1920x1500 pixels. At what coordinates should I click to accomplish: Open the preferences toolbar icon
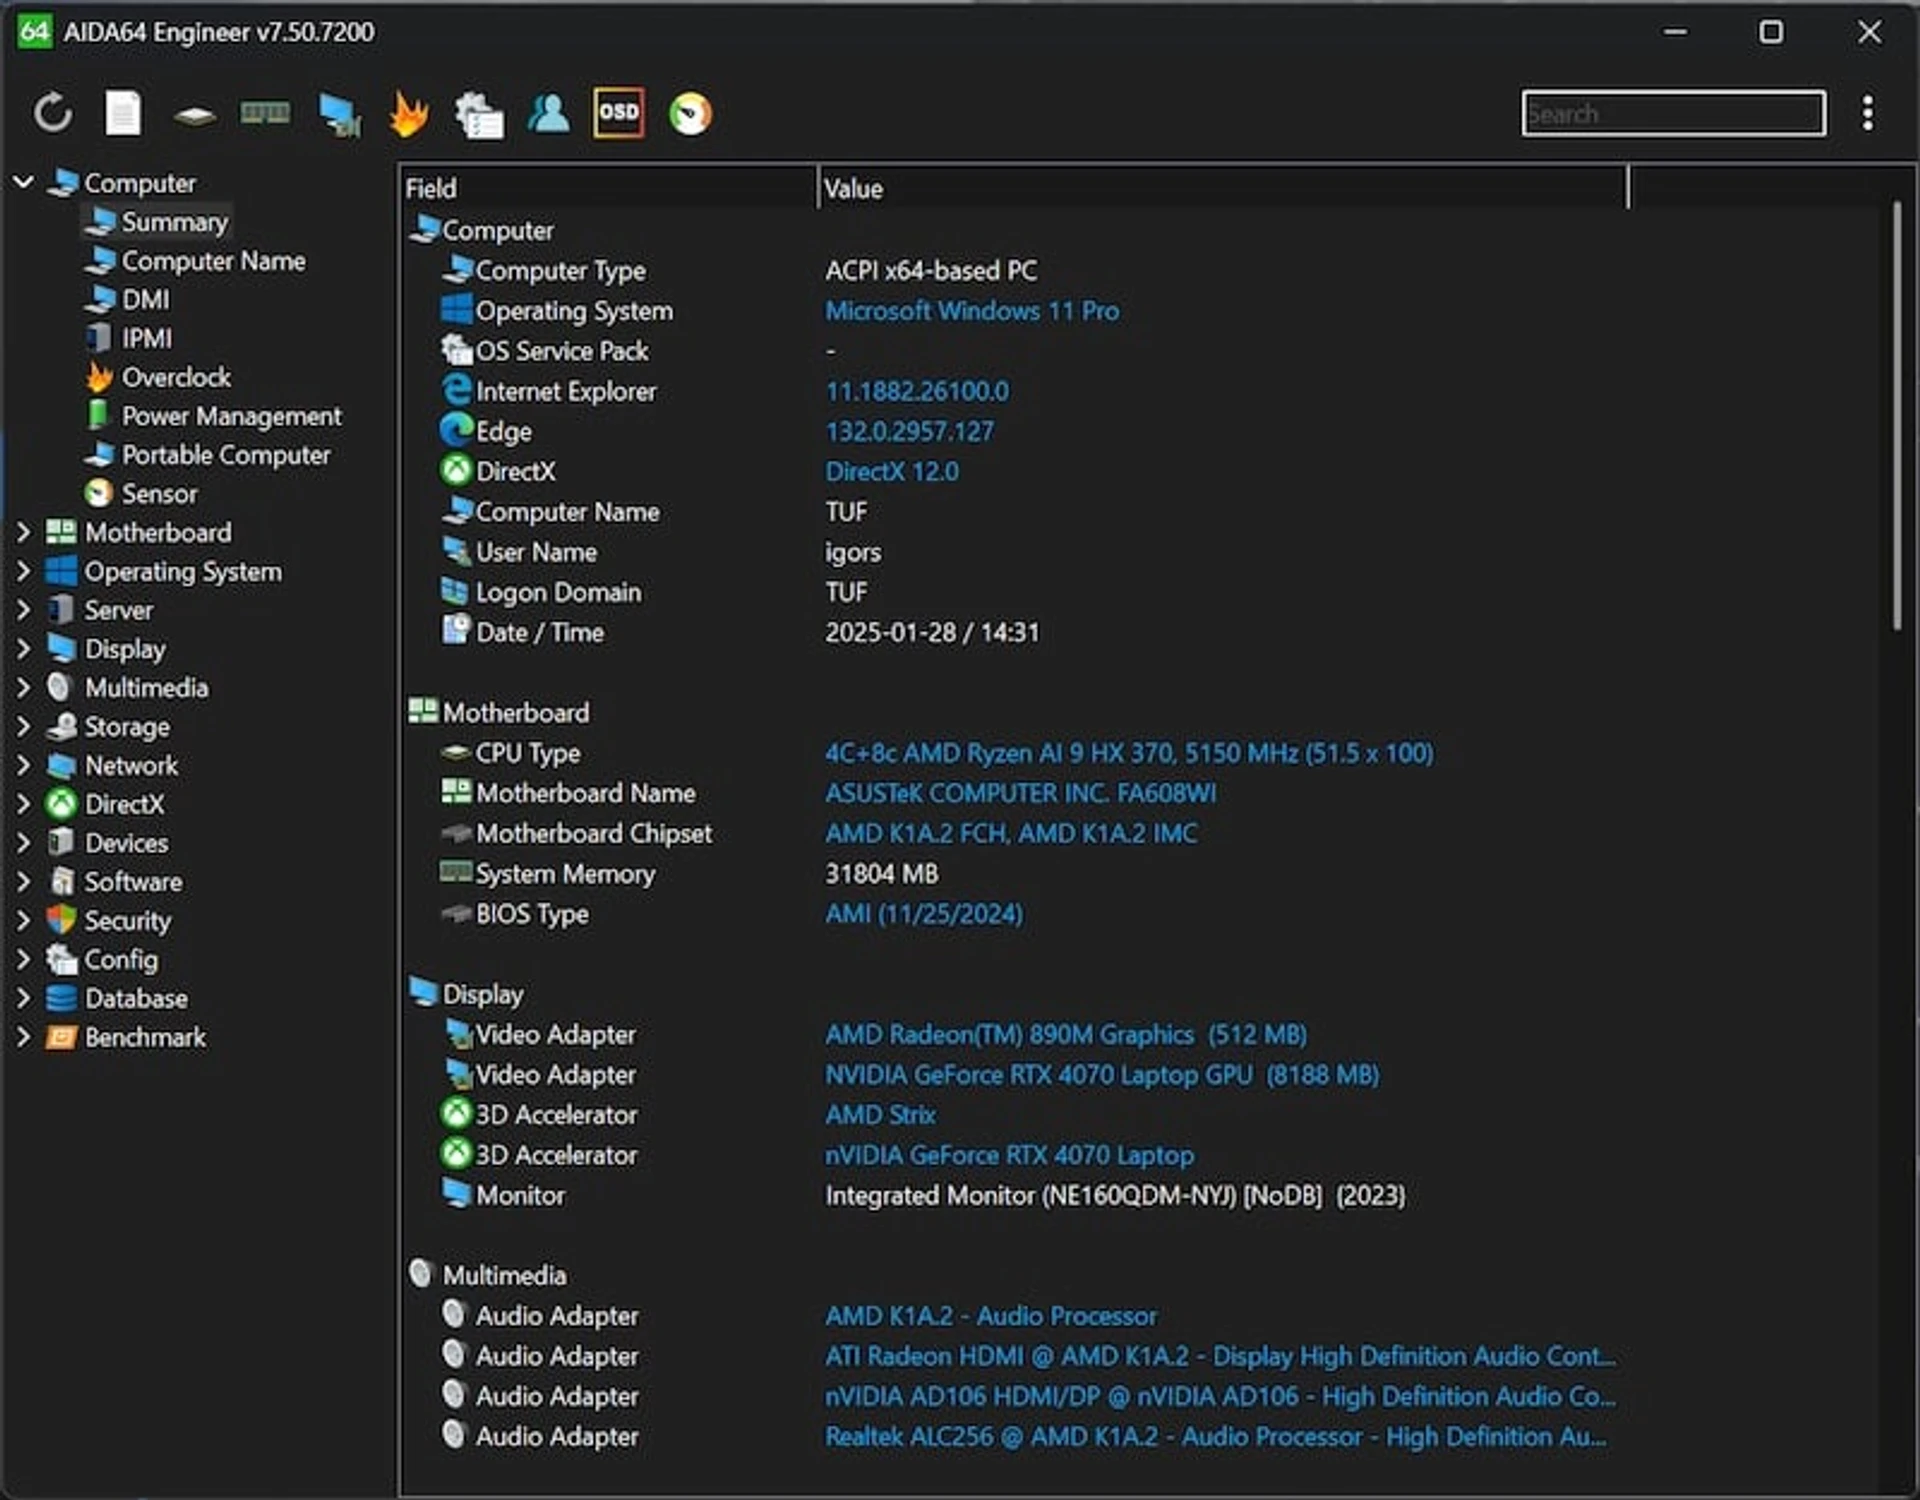[478, 114]
